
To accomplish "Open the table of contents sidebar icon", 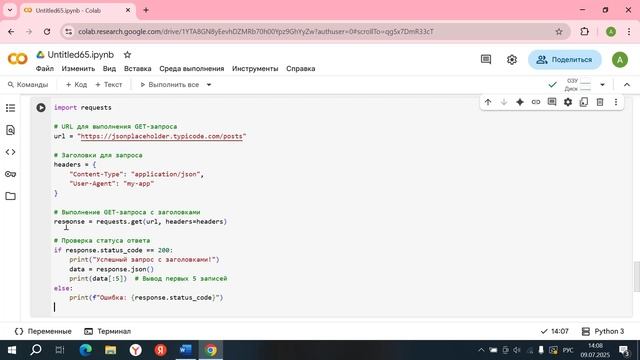I will (11, 108).
